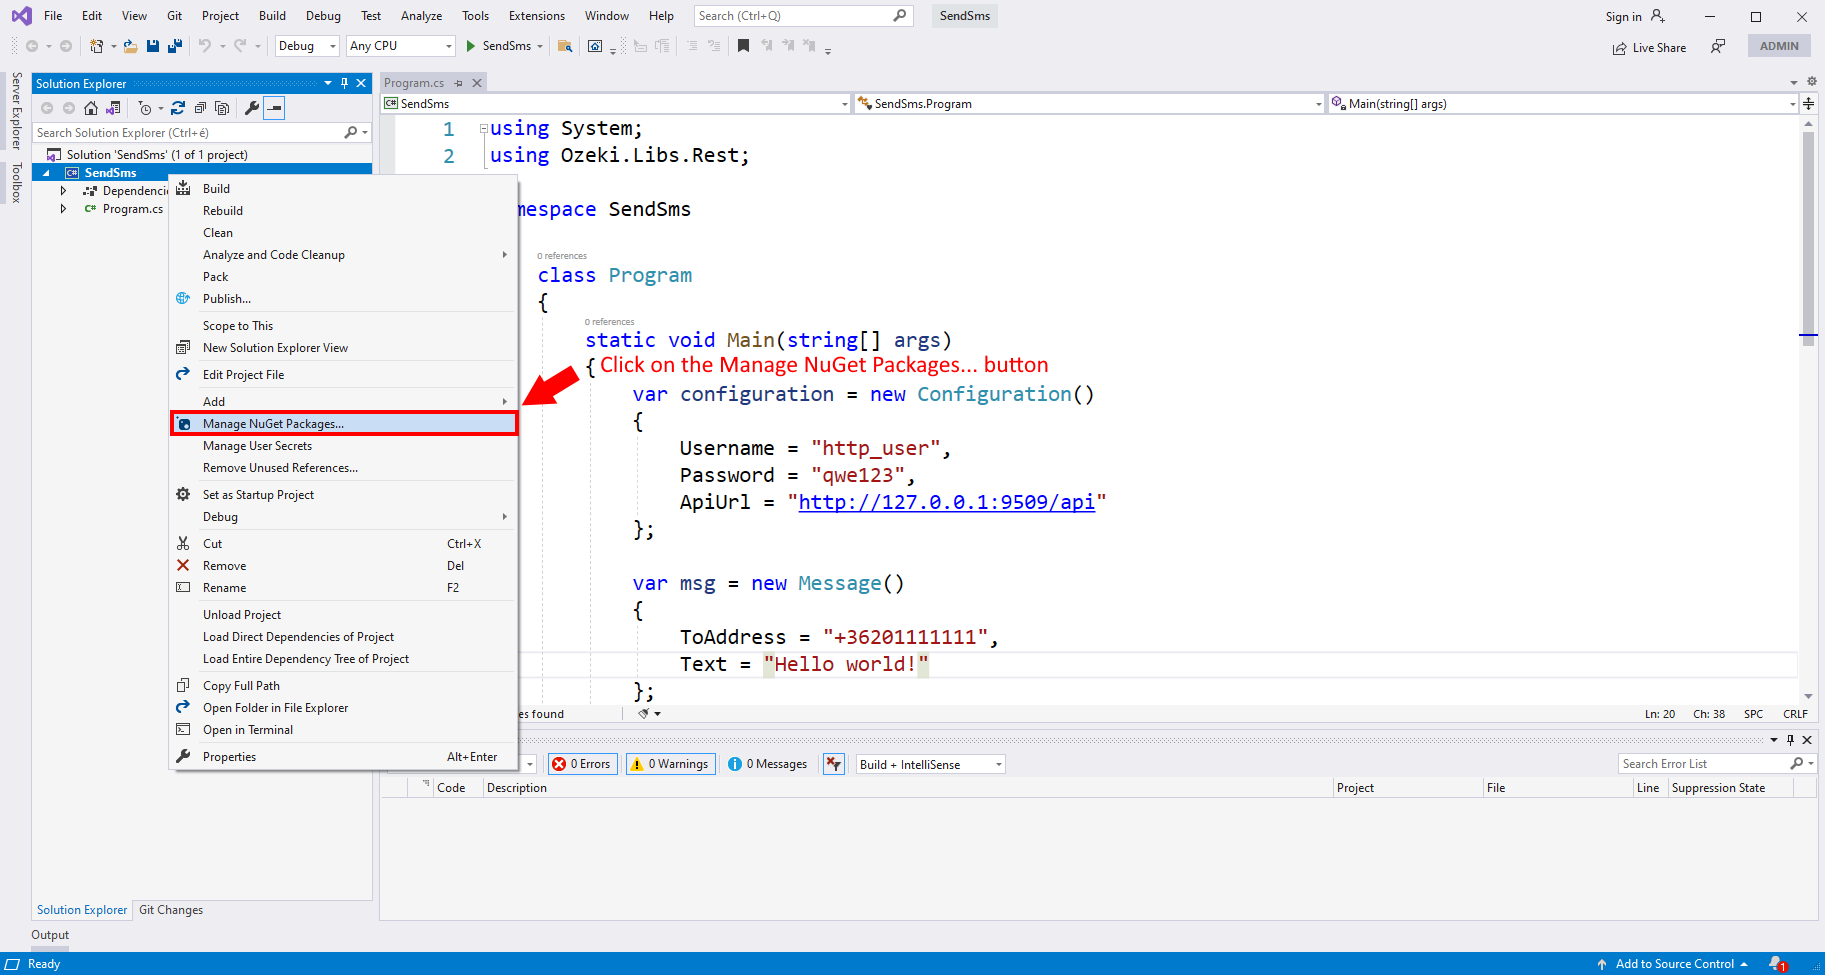Click Collapse All icon in Solution Explorer
Image resolution: width=1825 pixels, height=975 pixels.
pyautogui.click(x=200, y=108)
